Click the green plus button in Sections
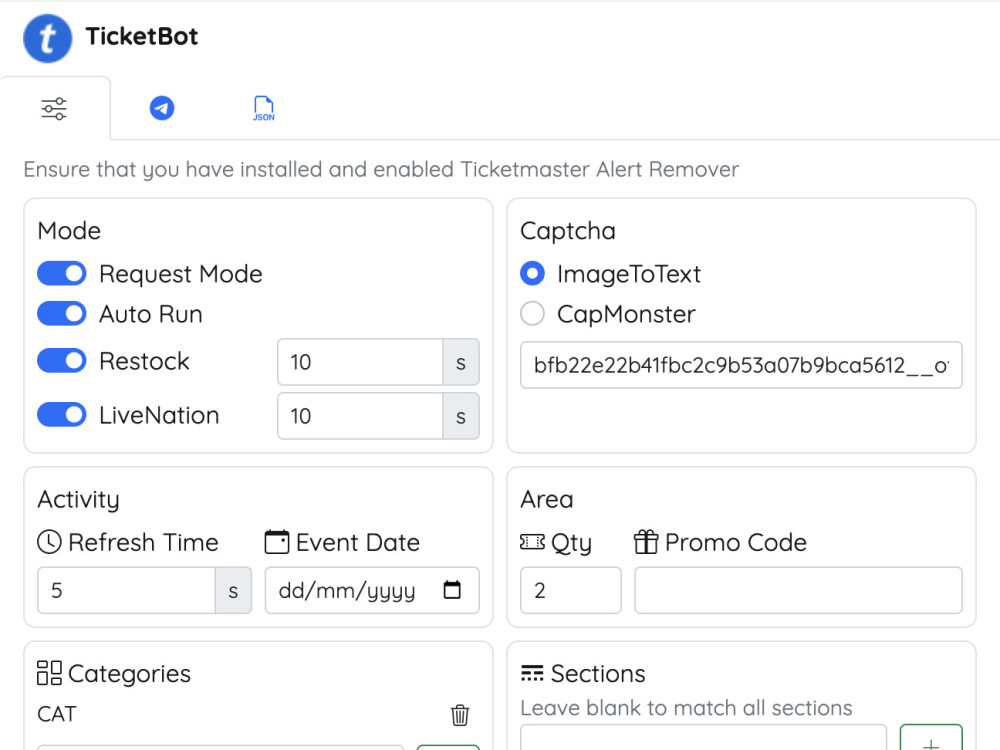This screenshot has height=750, width=1000. (x=930, y=738)
